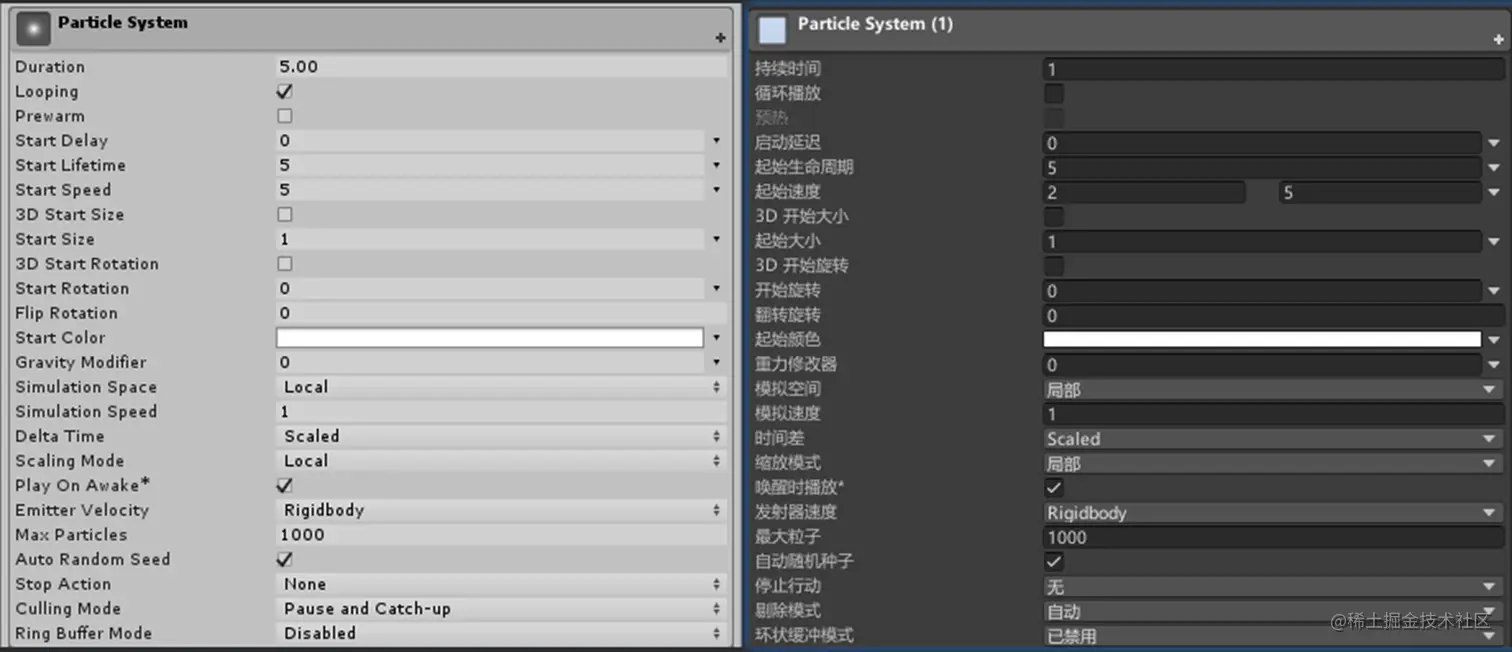Open the Stop Action dropdown
Viewport: 1512px width, 652px height.
500,584
